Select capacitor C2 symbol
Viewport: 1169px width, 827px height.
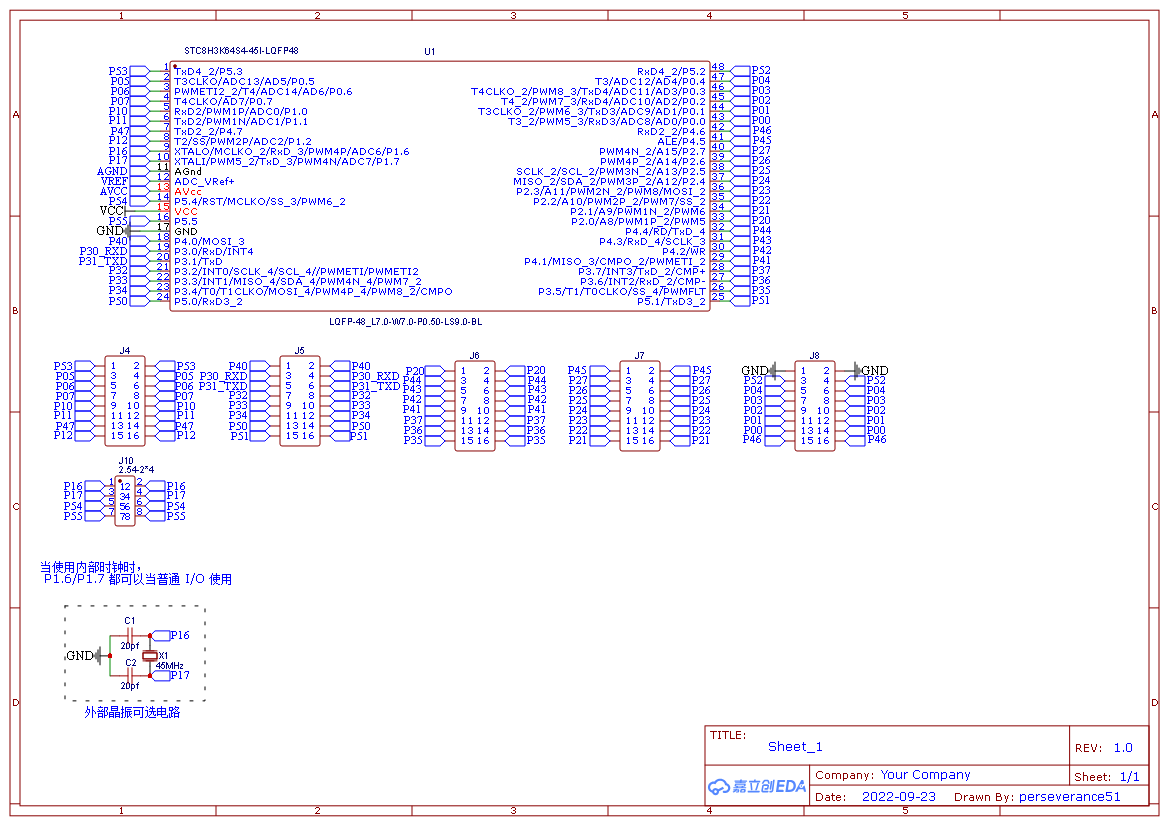click(x=130, y=675)
